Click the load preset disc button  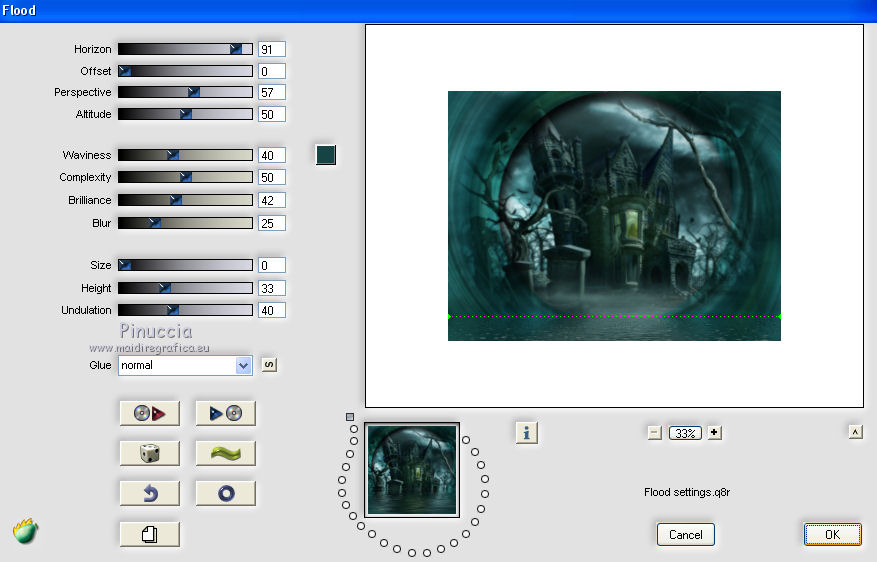pyautogui.click(x=149, y=413)
